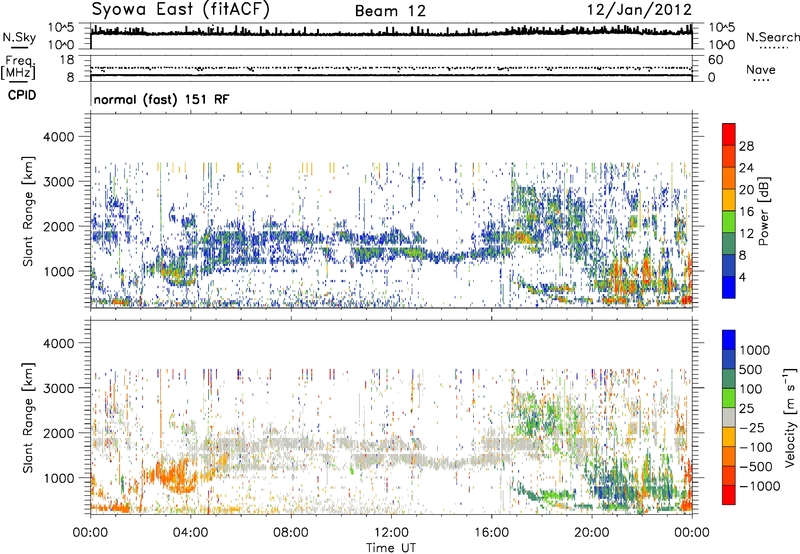The height and width of the screenshot is (554, 800).
Task: Click the '18' frequency axis tick
Action: pos(67,60)
